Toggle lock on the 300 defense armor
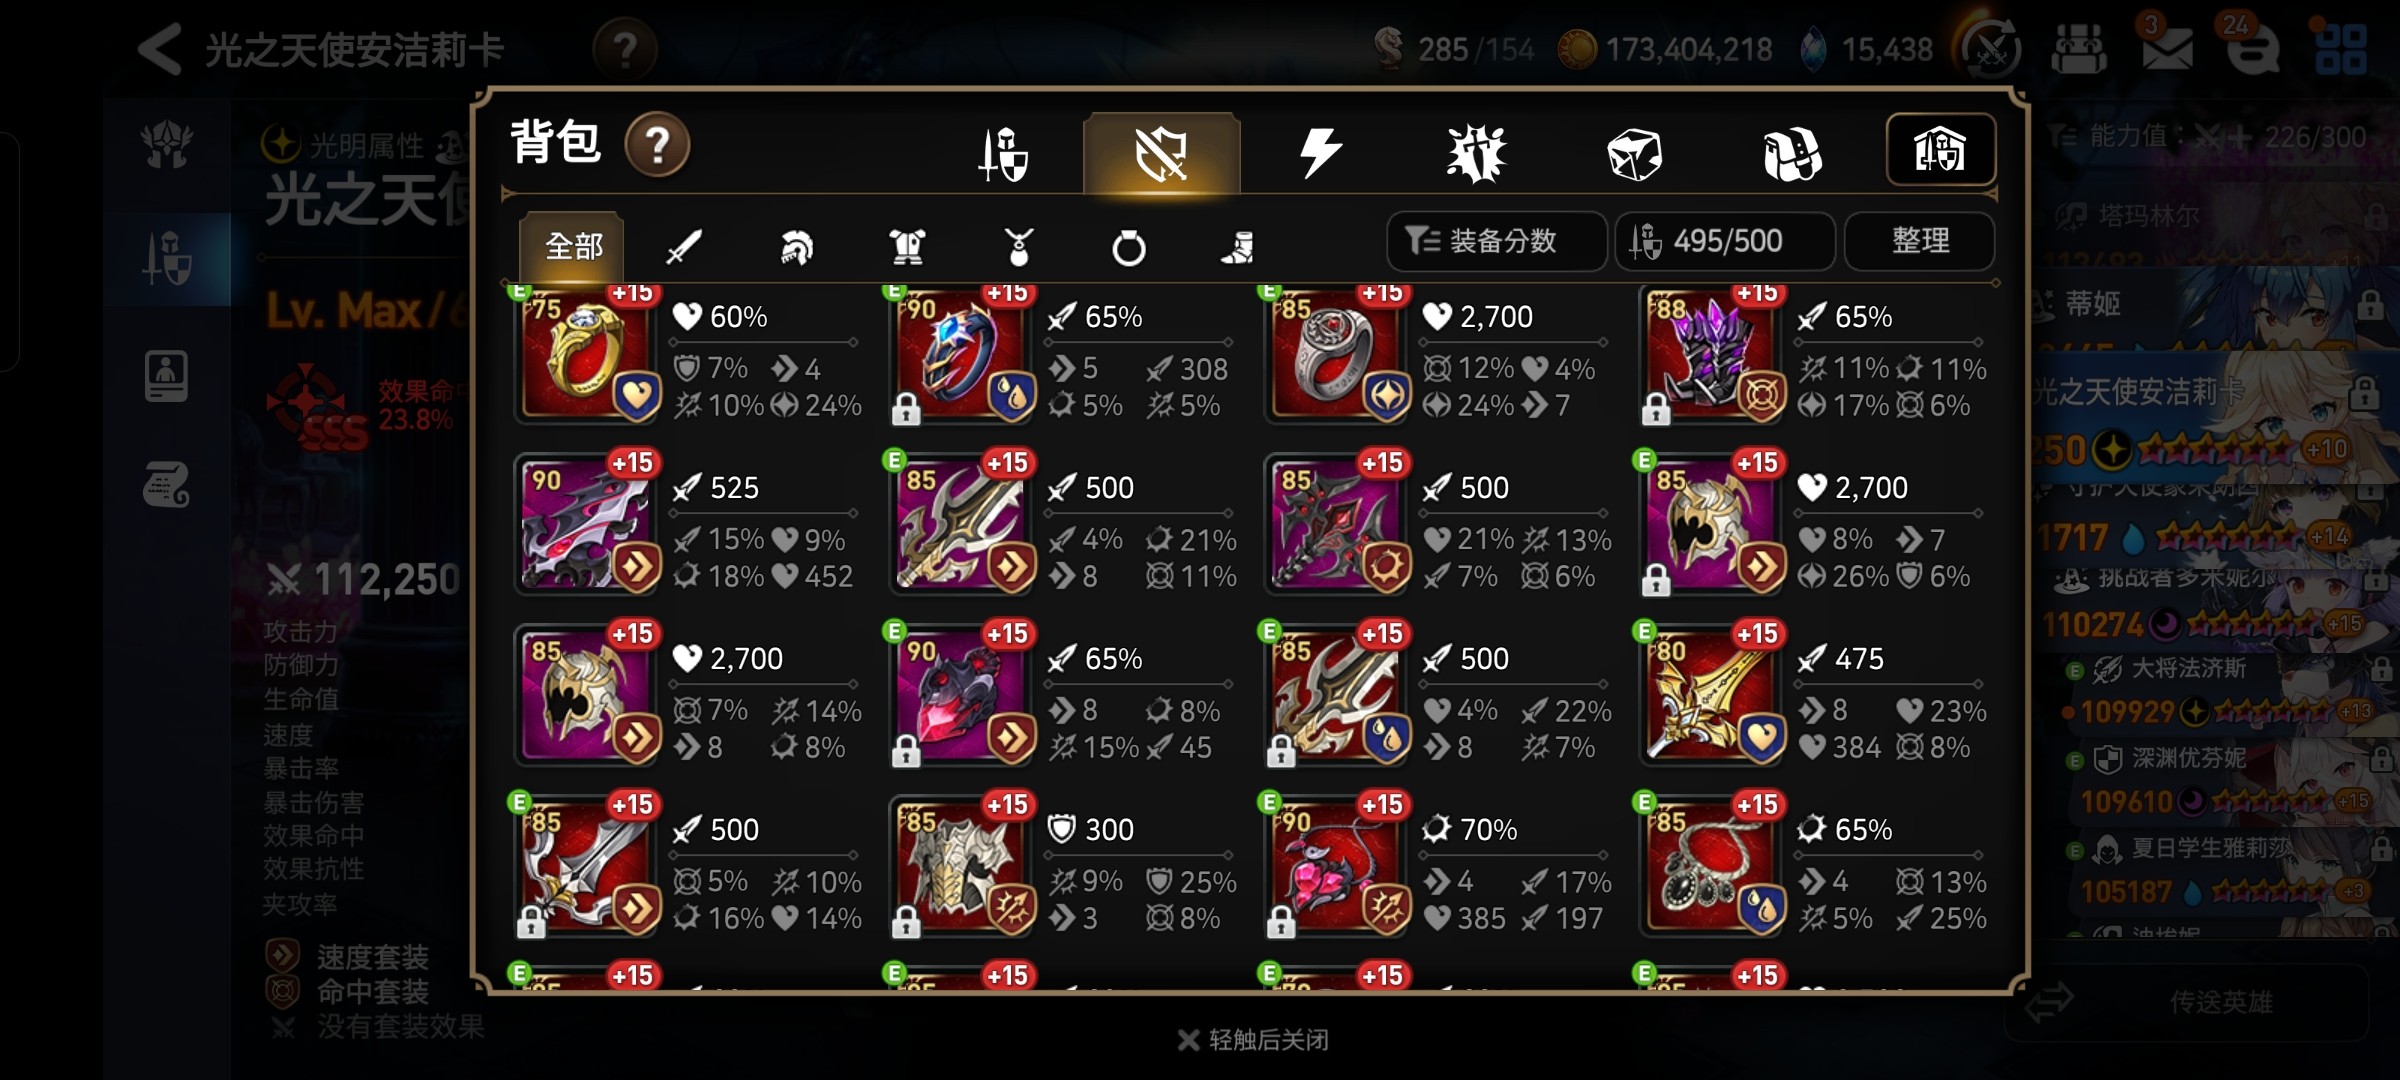 coord(906,921)
